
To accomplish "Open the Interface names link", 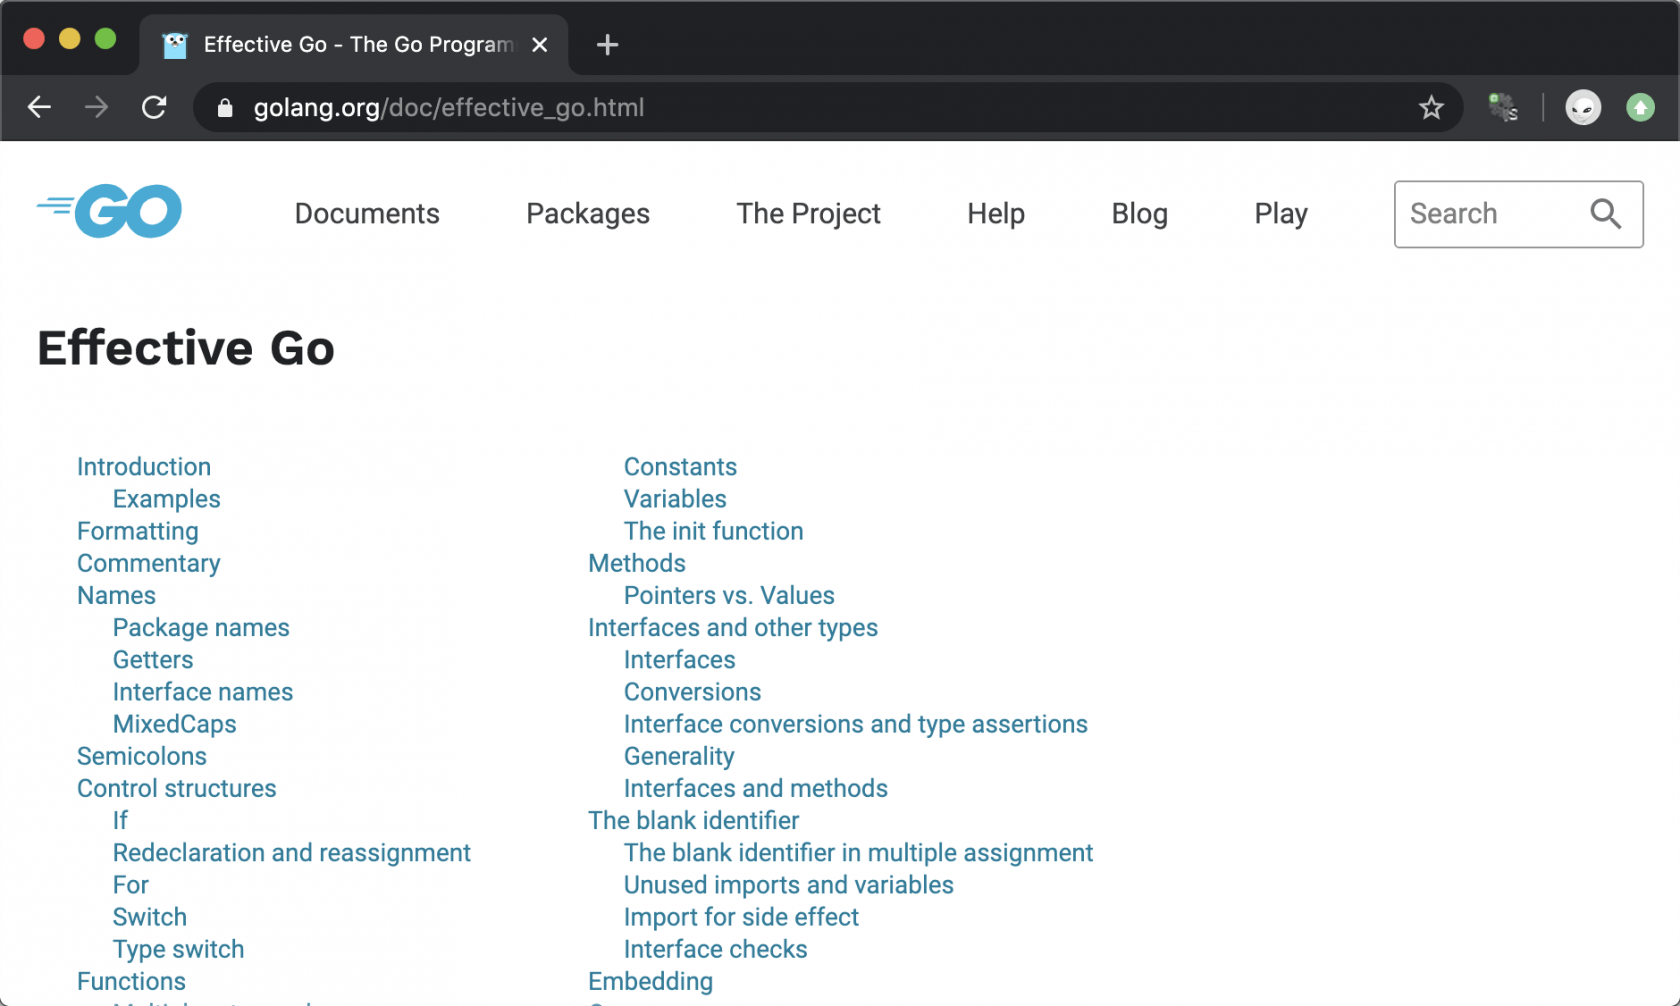I will point(203,692).
